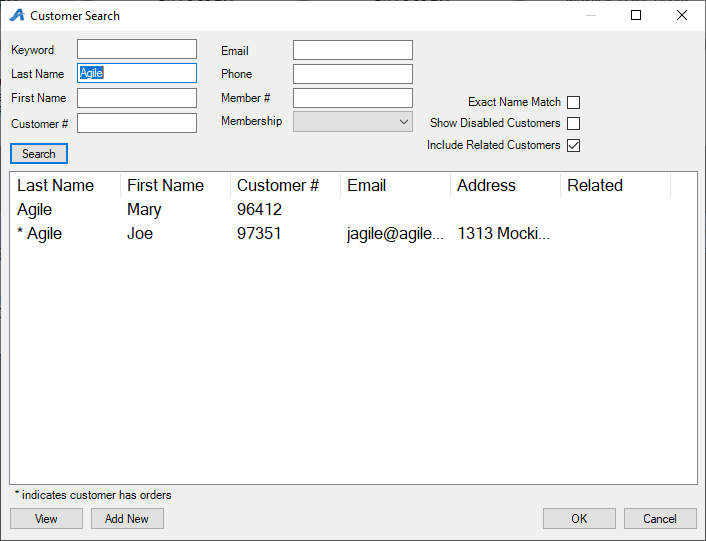Cancel the customer search dialog

[x=660, y=519]
